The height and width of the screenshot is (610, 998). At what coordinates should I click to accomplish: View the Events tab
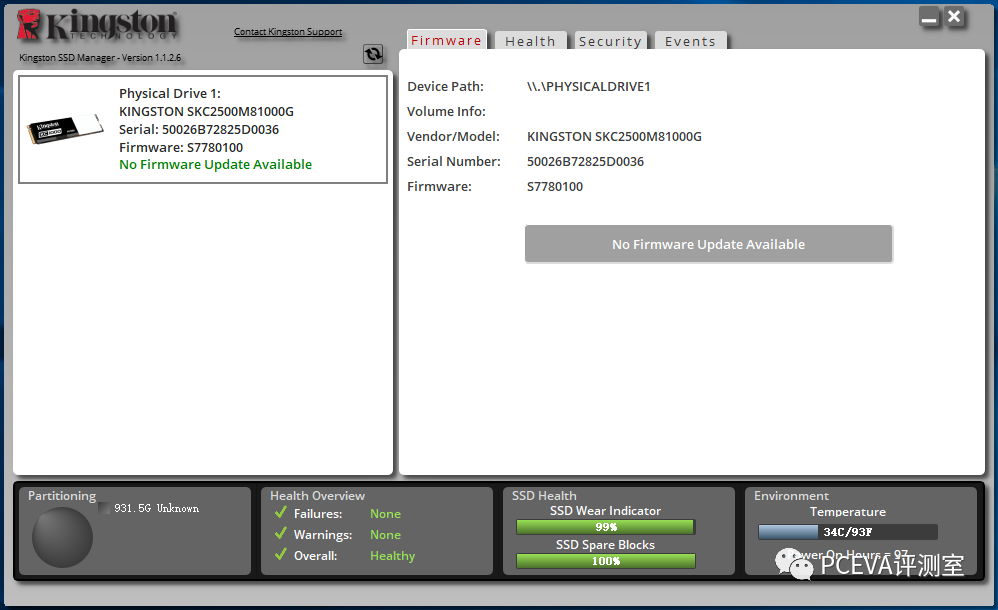(x=690, y=41)
